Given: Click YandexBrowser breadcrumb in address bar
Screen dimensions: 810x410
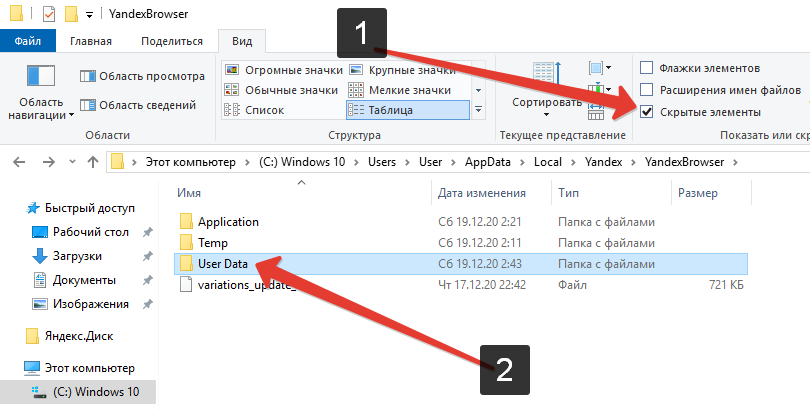Looking at the screenshot, I should [684, 162].
